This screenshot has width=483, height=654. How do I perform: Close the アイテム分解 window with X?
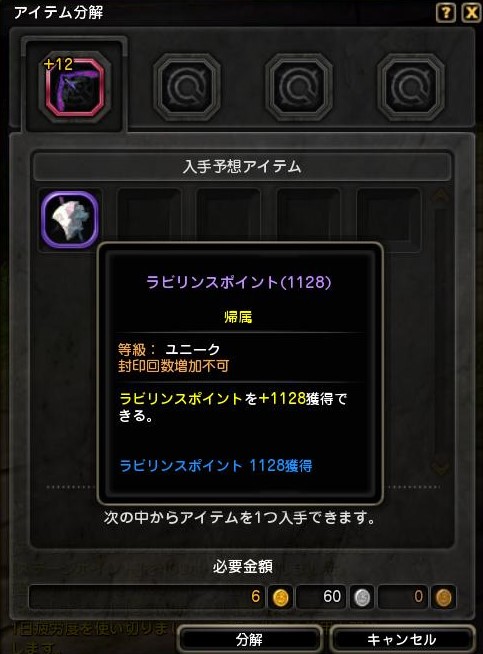click(471, 13)
